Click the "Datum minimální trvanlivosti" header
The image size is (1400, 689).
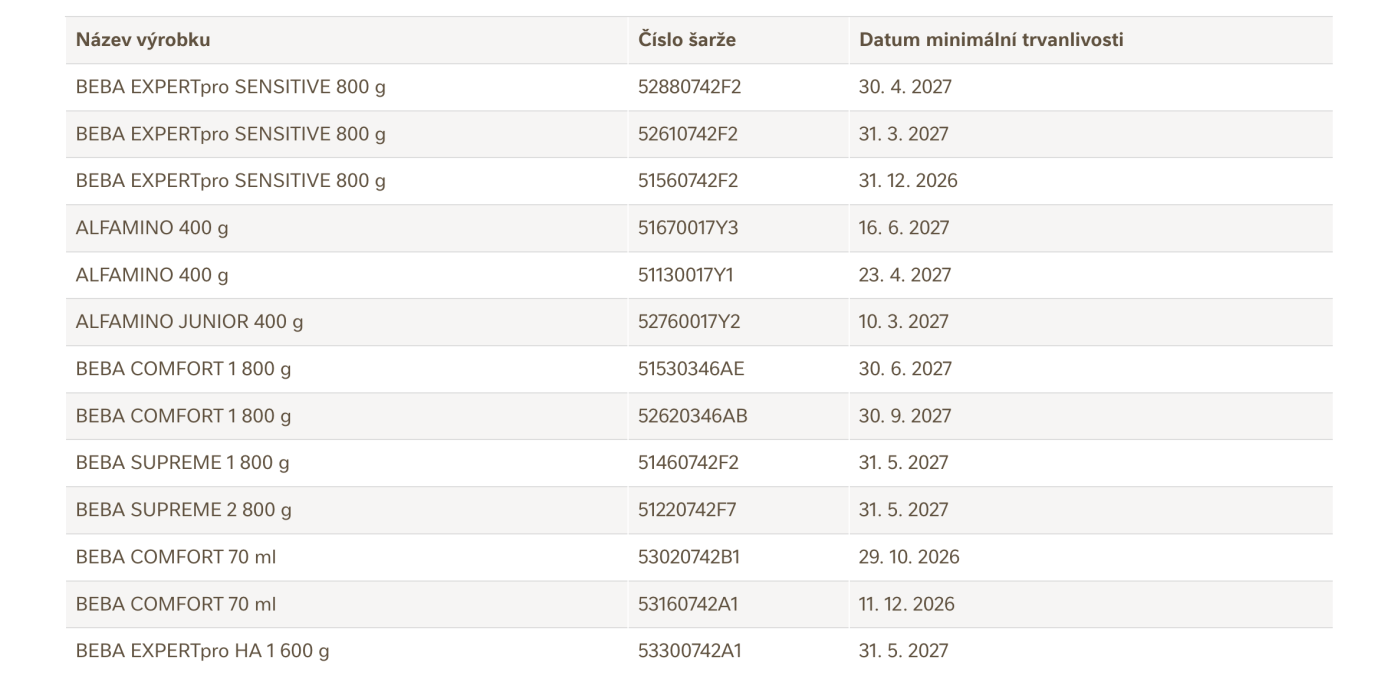[991, 40]
